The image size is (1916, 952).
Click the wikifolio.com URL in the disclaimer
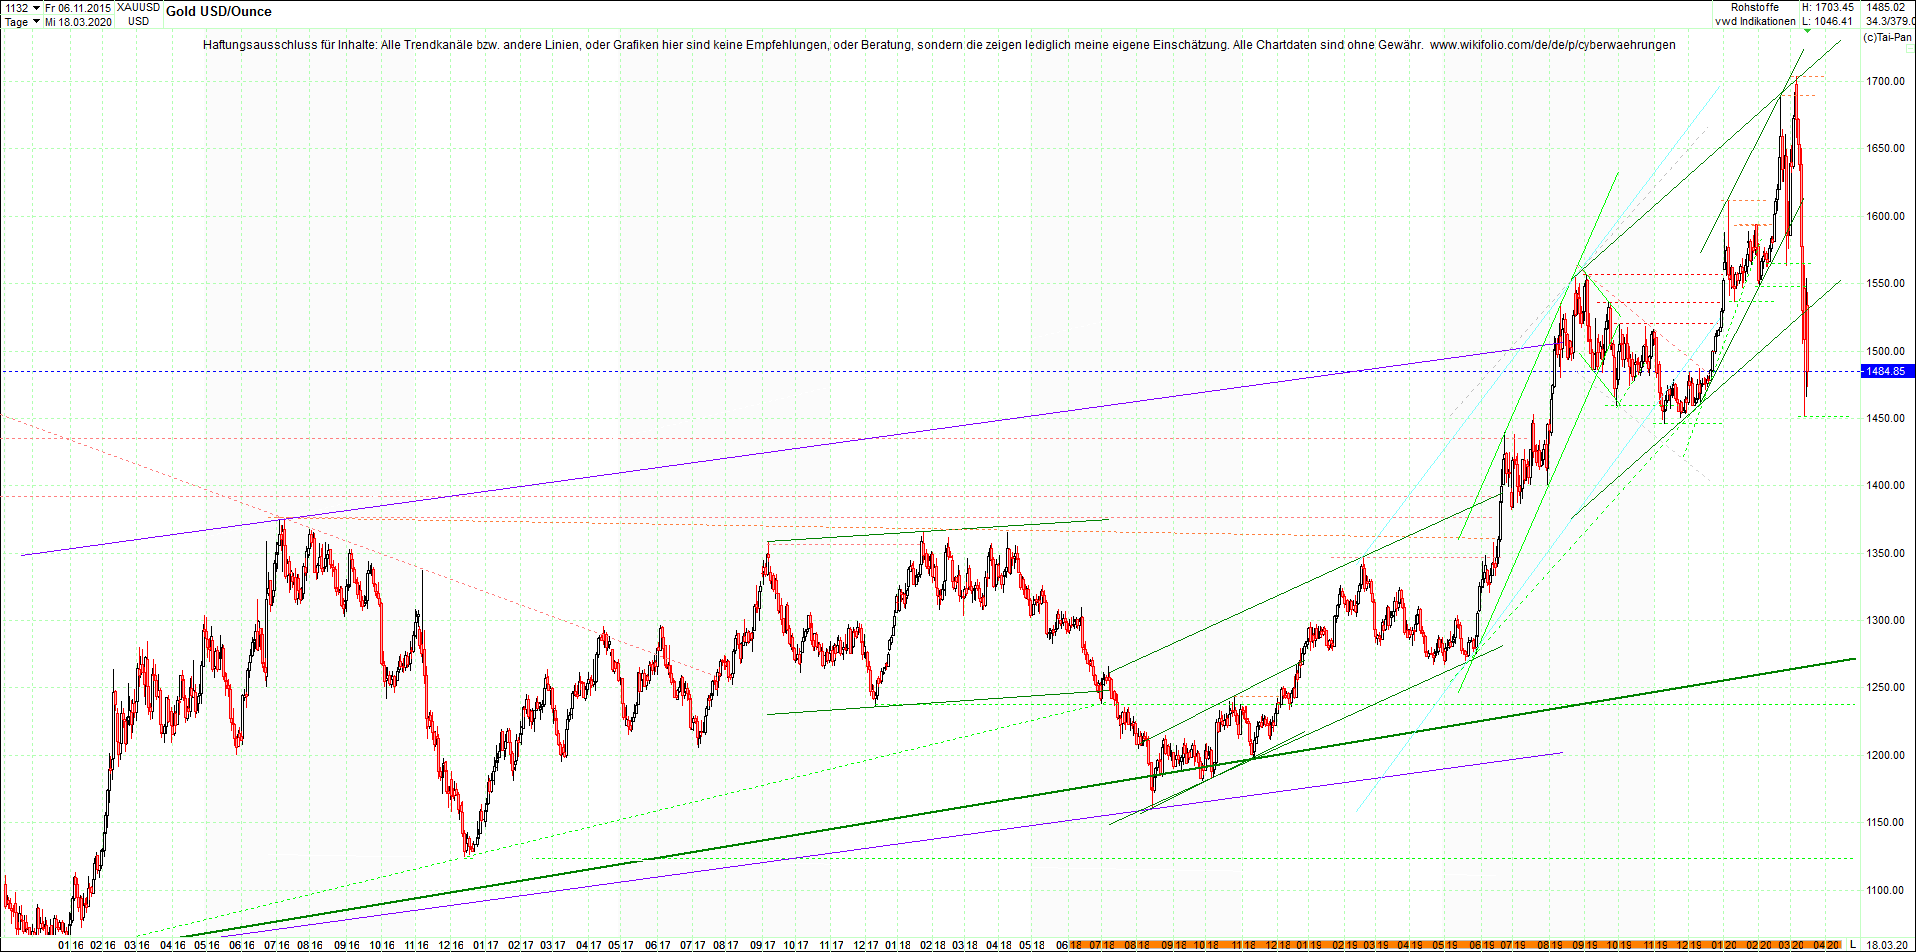(1553, 45)
